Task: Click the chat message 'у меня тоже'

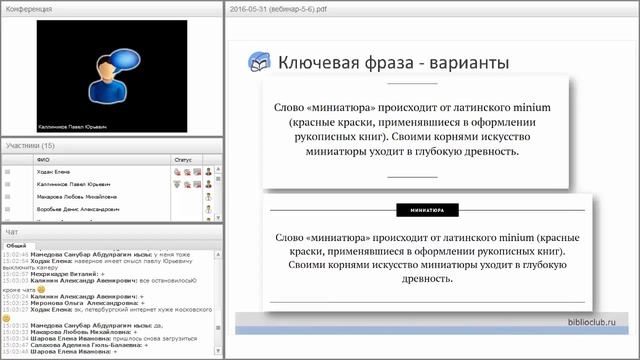Action: [172, 254]
